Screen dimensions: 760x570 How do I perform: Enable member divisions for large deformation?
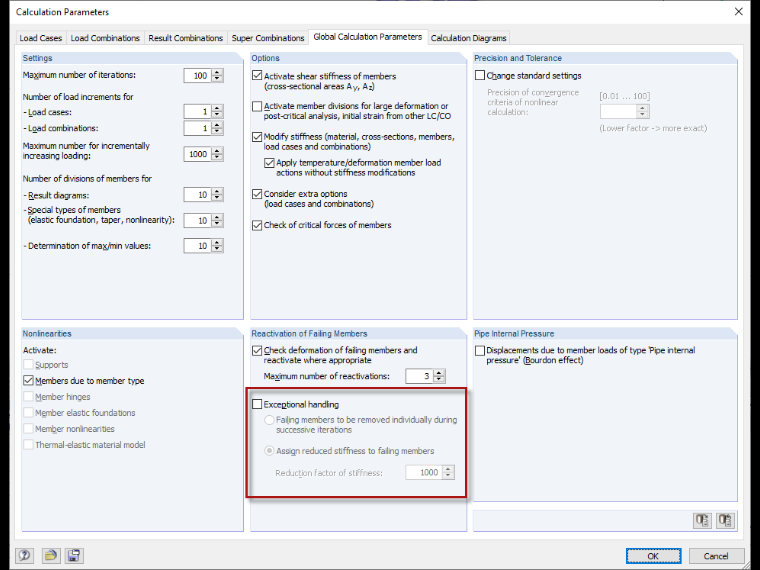[x=257, y=106]
